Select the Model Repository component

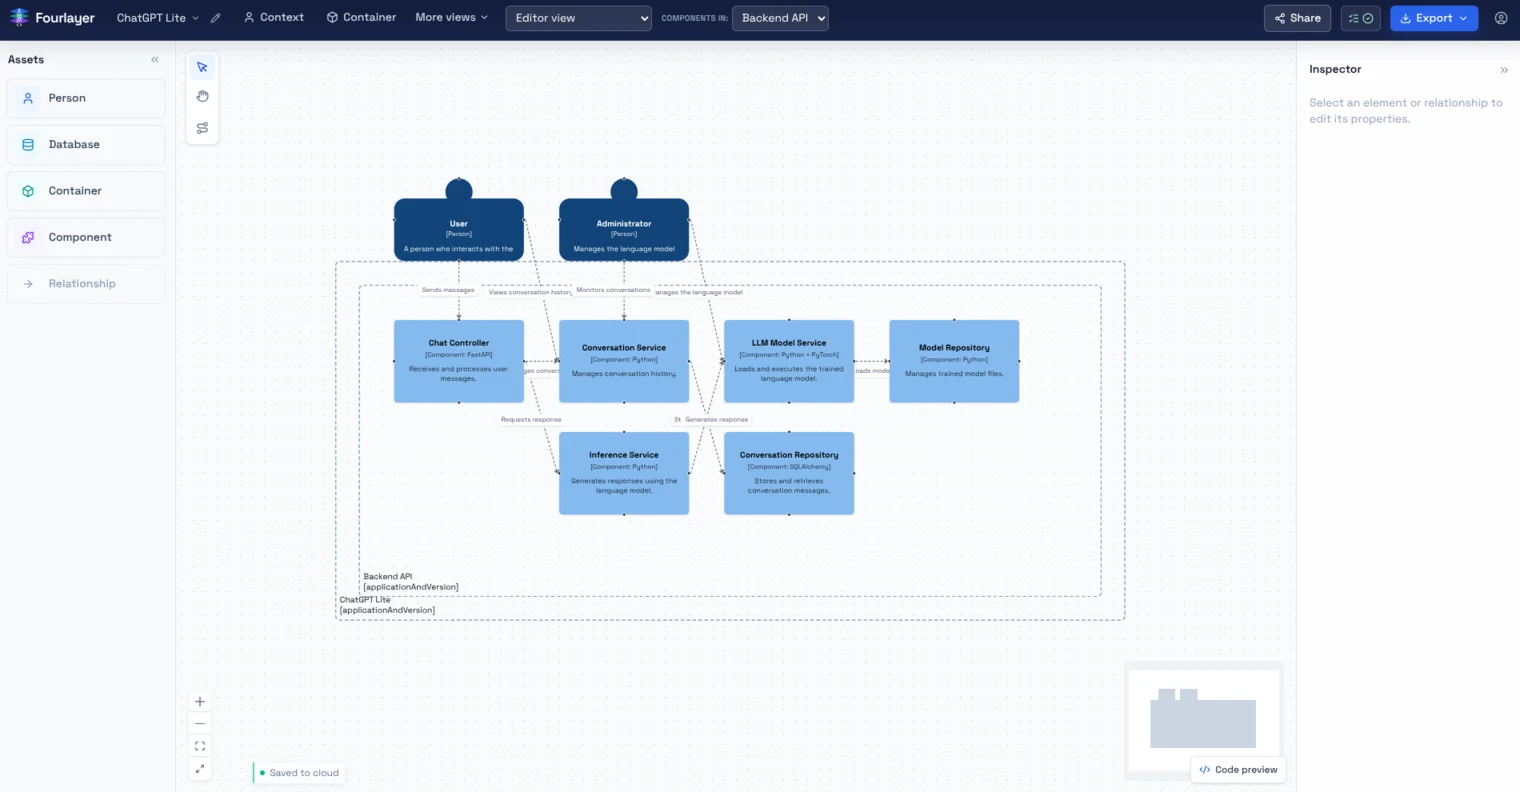click(954, 361)
